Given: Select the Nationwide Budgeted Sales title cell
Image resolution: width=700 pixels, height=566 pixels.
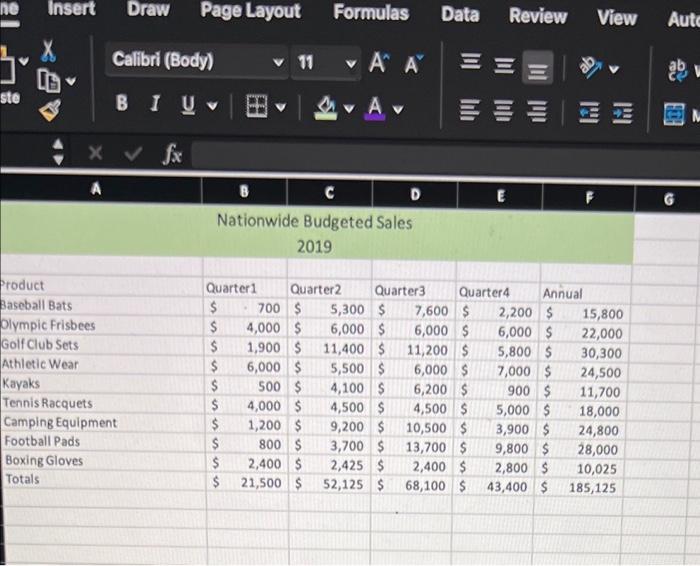Looking at the screenshot, I should [315, 222].
